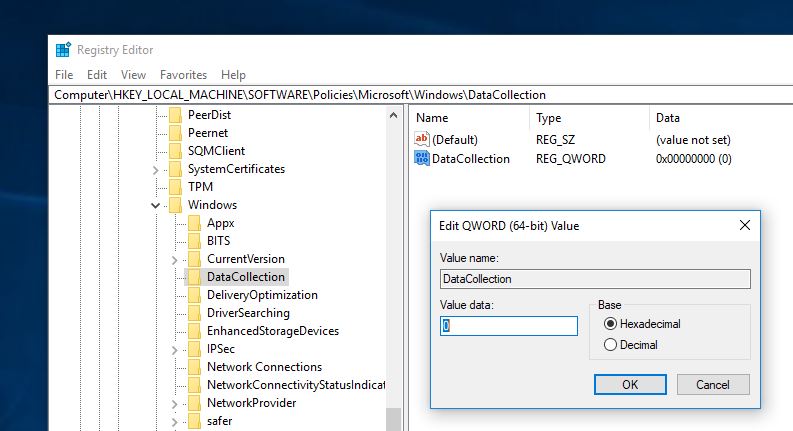Collapse the Windows key

pyautogui.click(x=155, y=205)
